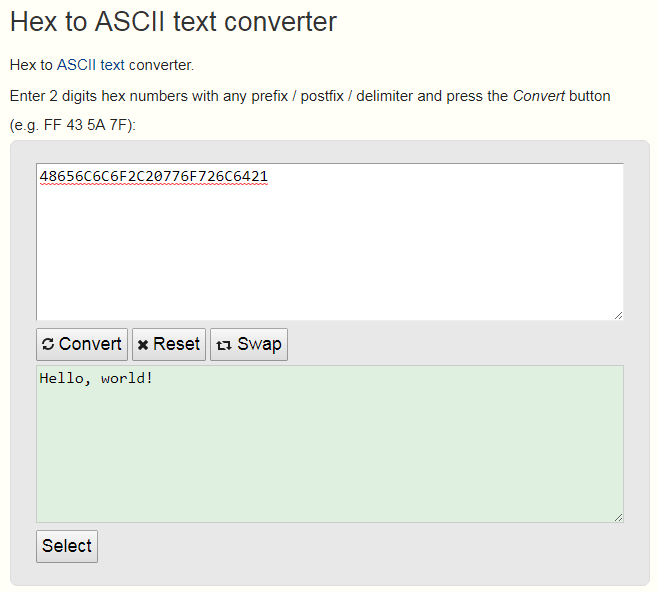Viewport: 657px width, 592px height.
Task: Click the X icon on Reset button
Action: [x=143, y=344]
